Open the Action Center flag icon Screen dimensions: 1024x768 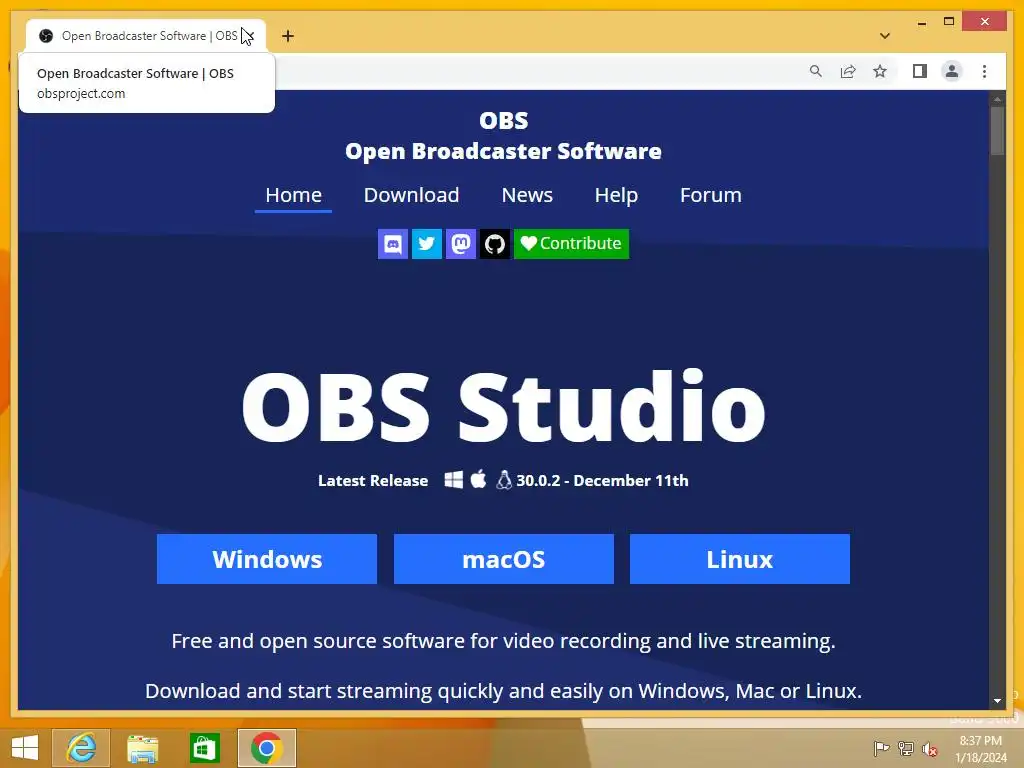(881, 749)
